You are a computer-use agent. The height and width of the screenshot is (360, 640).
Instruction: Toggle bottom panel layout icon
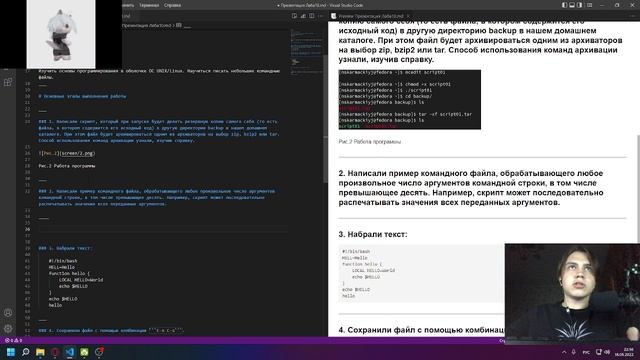[x=572, y=5]
